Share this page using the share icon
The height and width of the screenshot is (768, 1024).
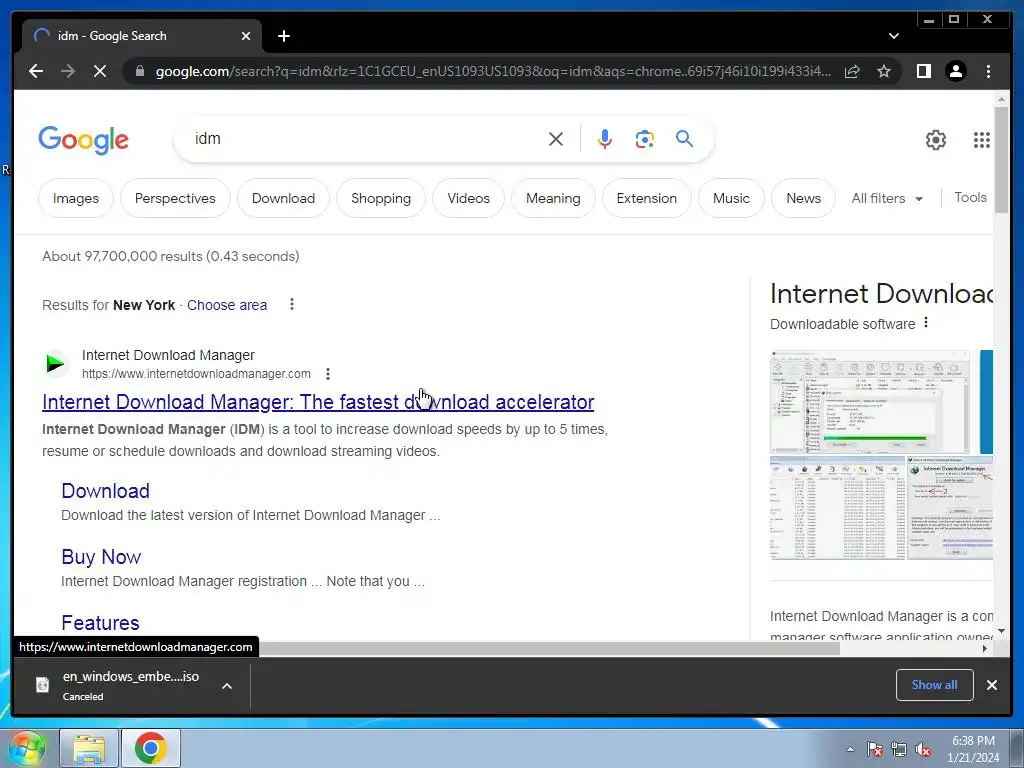pos(852,71)
